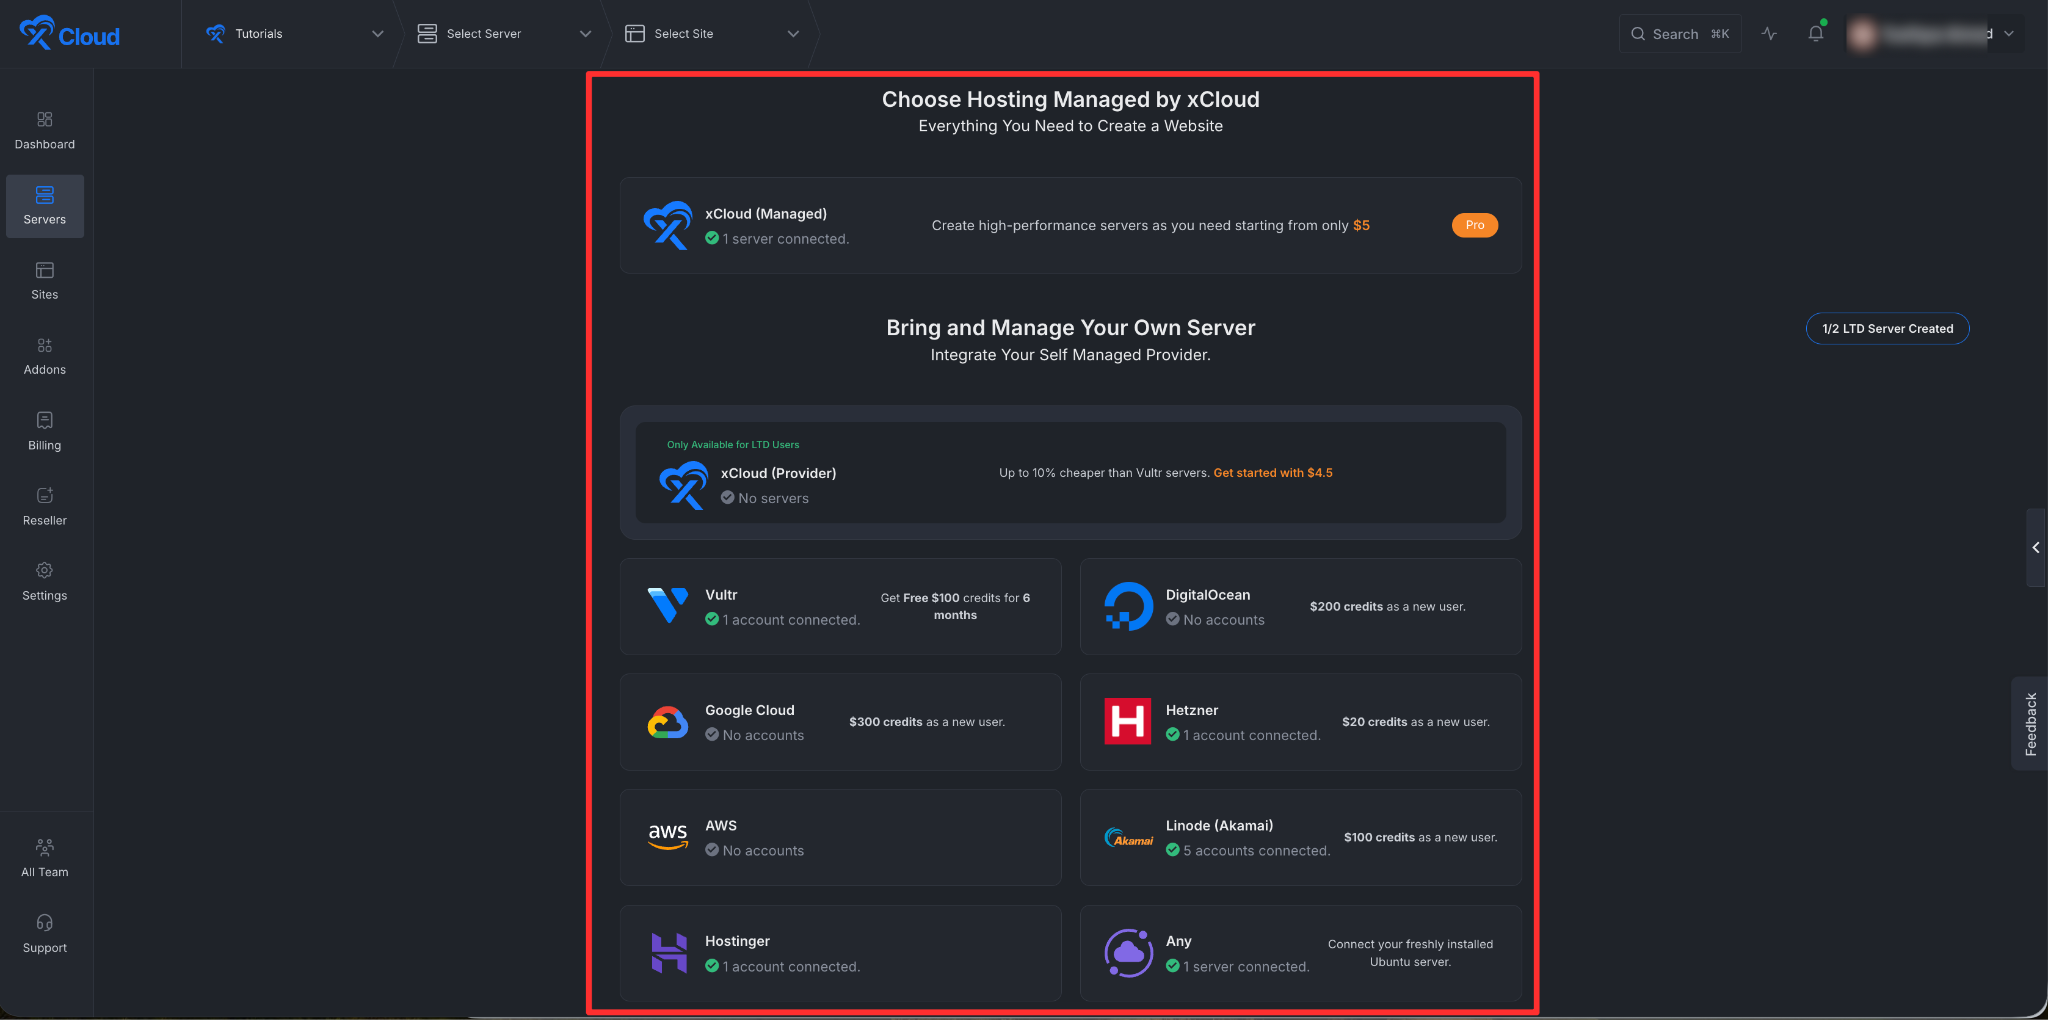
Task: Select the Any provider name
Action: tap(1178, 941)
